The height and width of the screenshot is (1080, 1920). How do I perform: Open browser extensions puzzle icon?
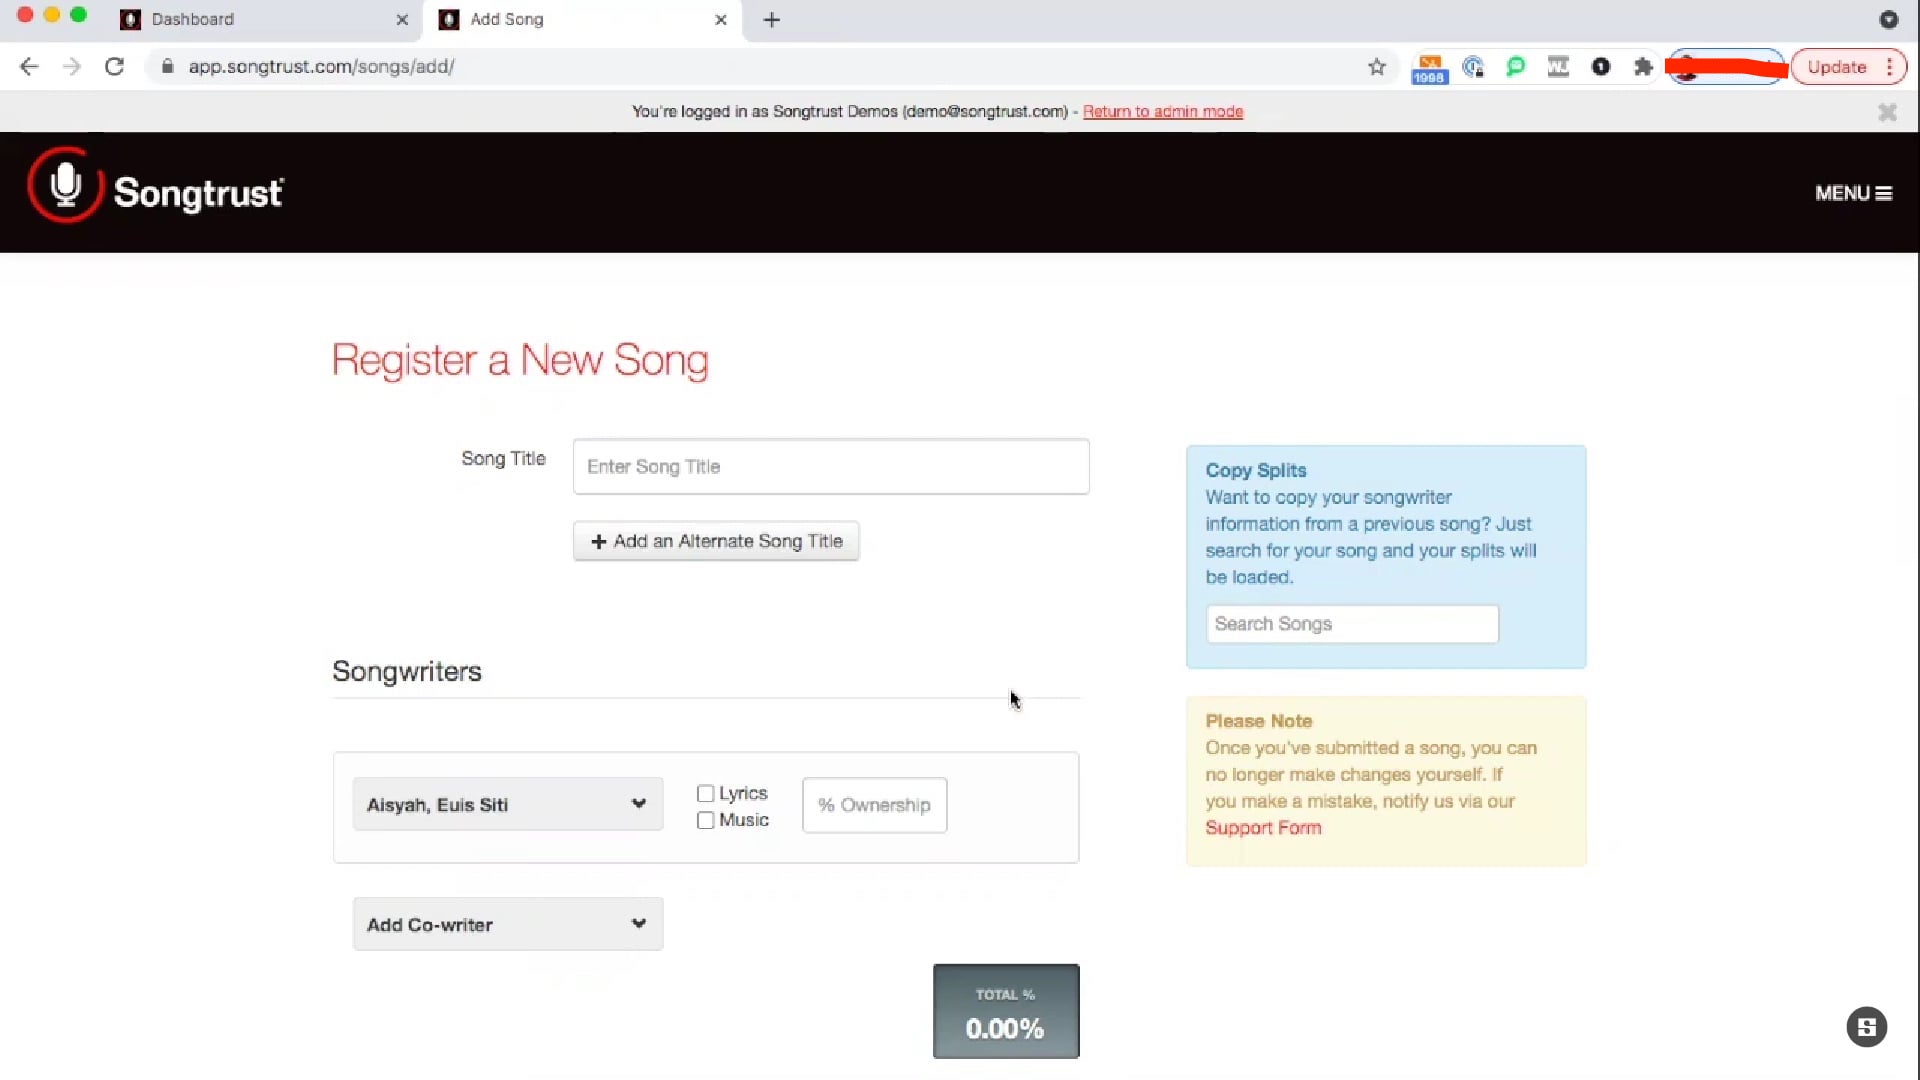[1643, 67]
